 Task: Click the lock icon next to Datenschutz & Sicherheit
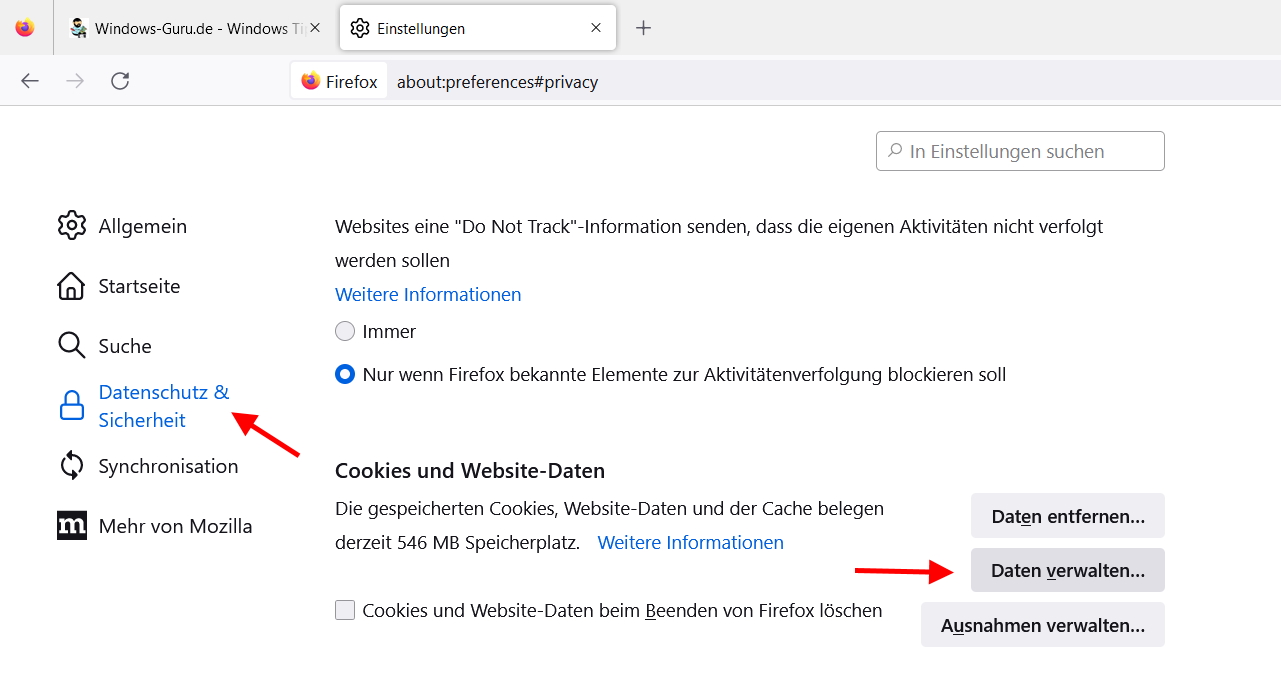tap(71, 405)
